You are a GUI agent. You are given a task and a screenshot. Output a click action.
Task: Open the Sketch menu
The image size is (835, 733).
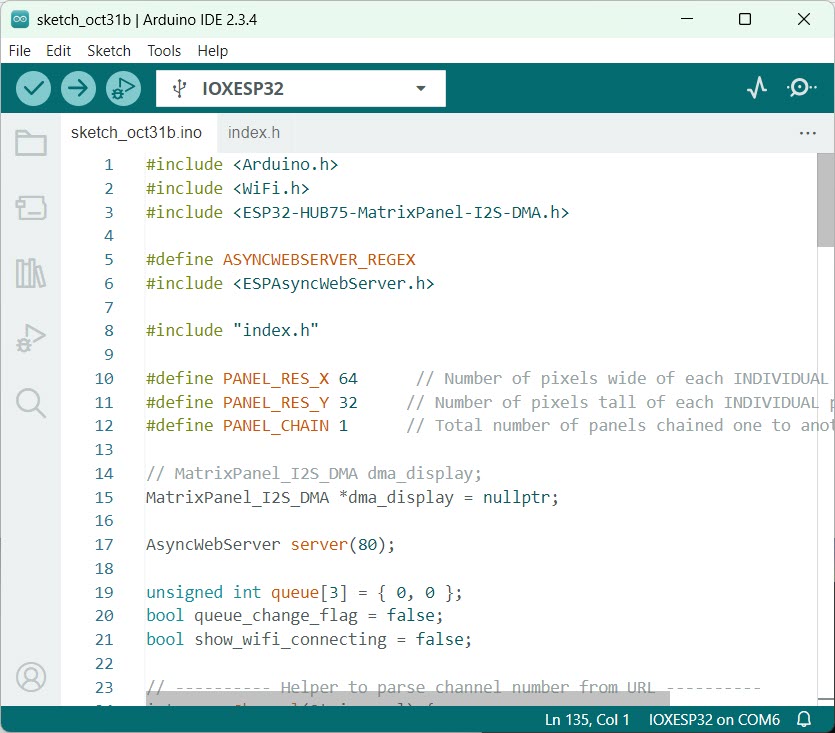pyautogui.click(x=109, y=50)
